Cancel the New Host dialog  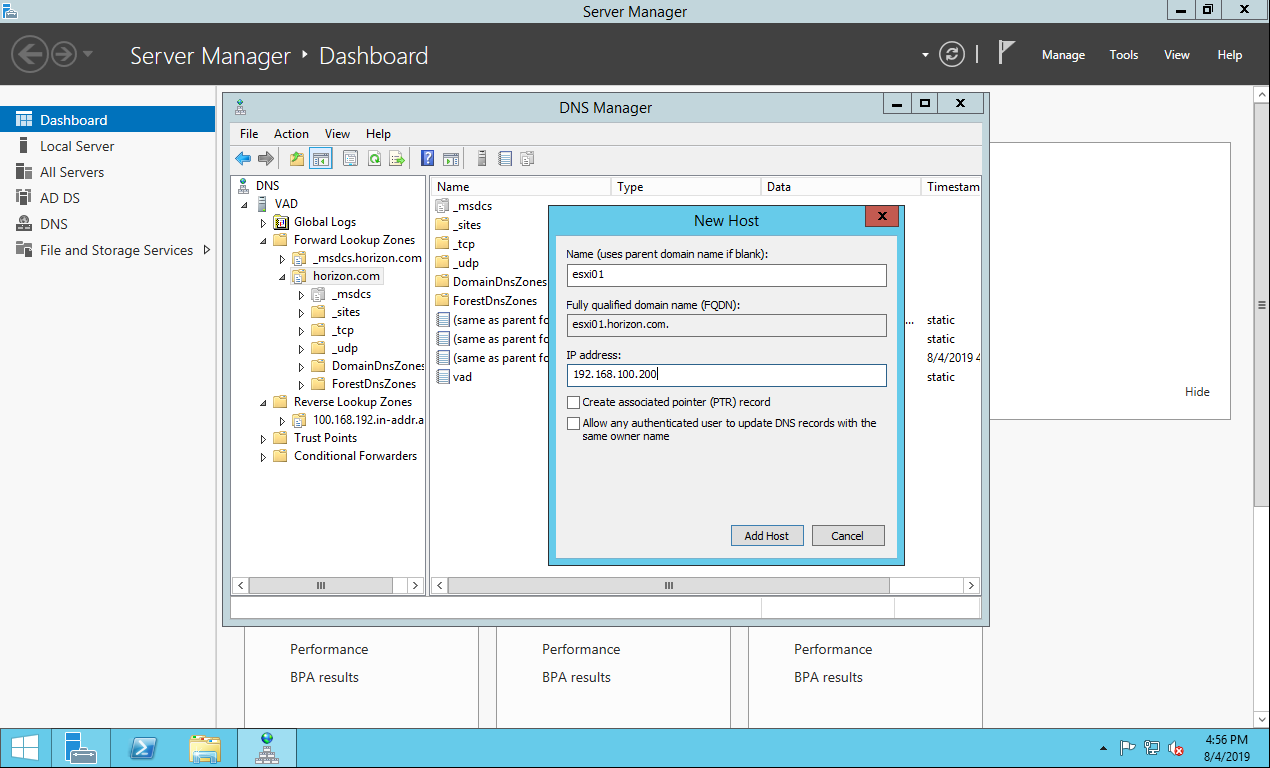point(847,536)
